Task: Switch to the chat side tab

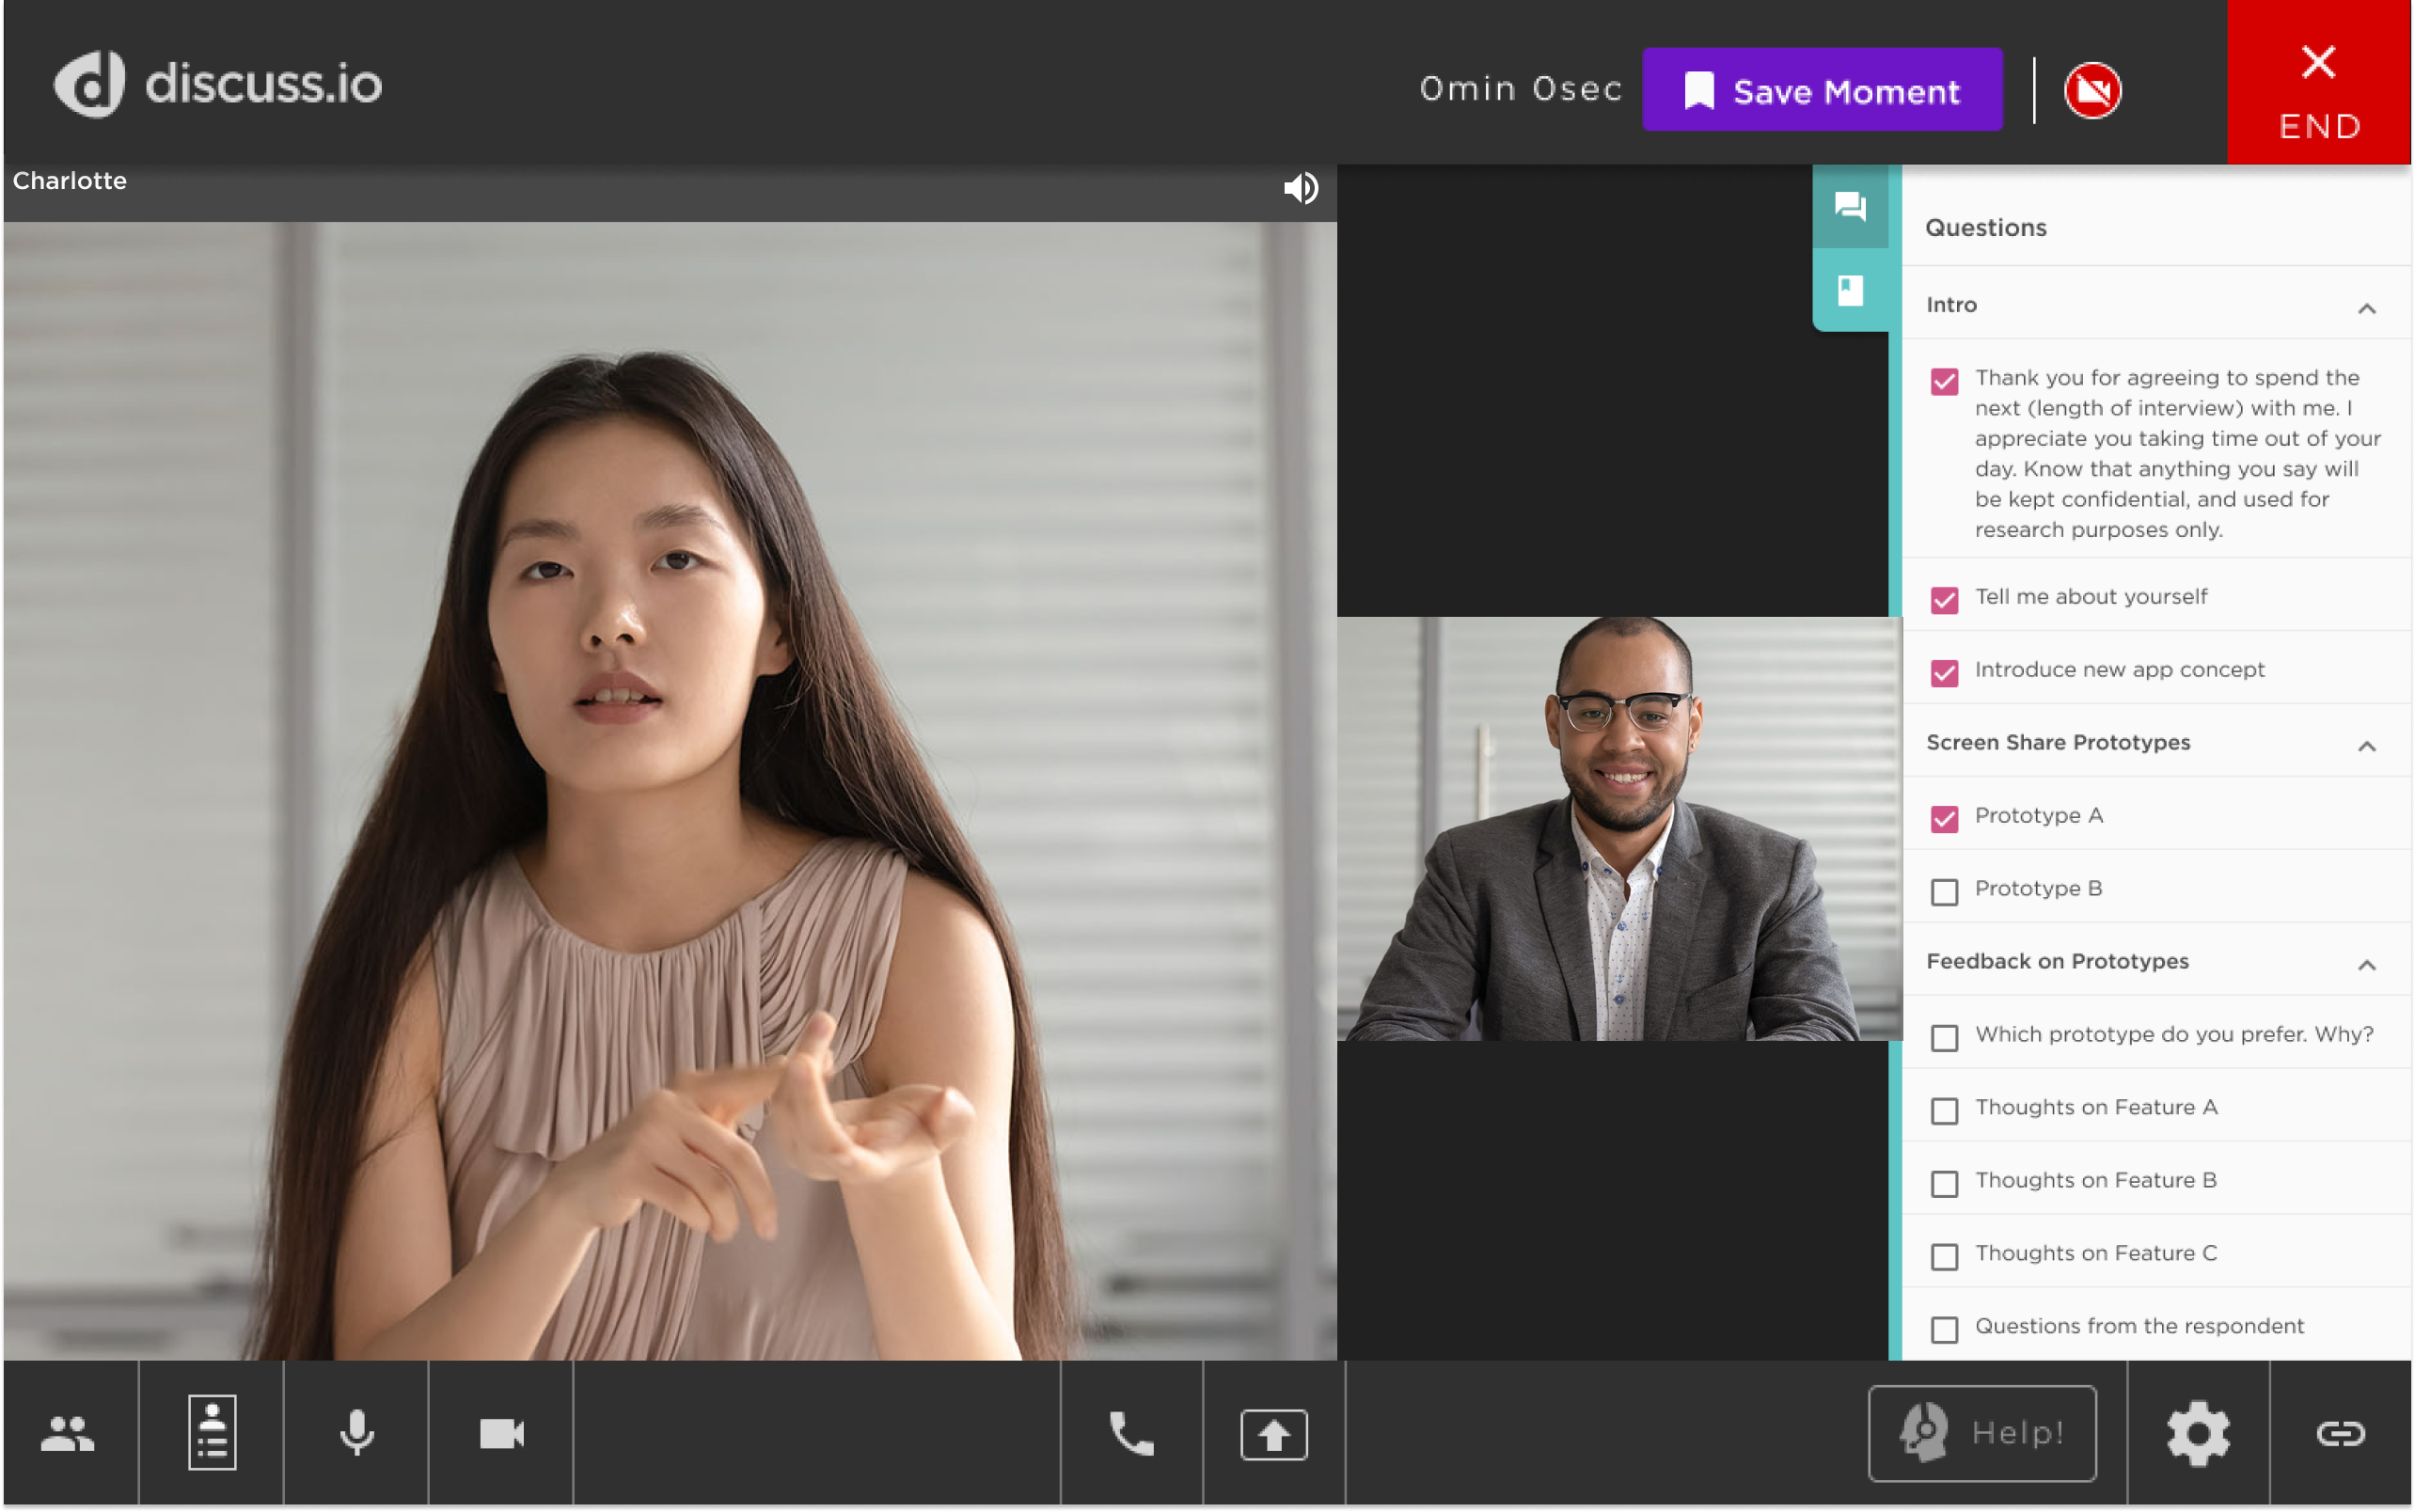Action: click(1850, 207)
